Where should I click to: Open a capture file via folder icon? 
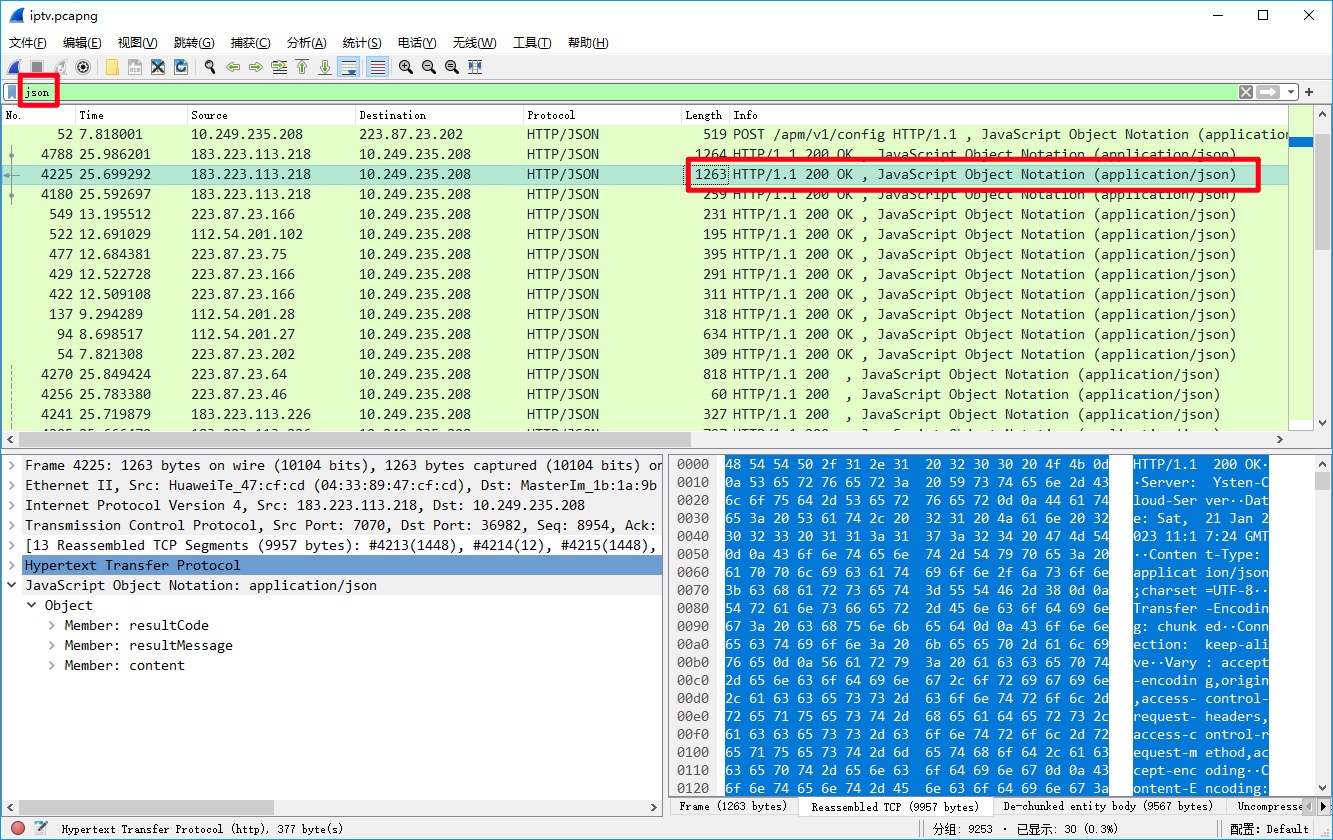pos(112,67)
